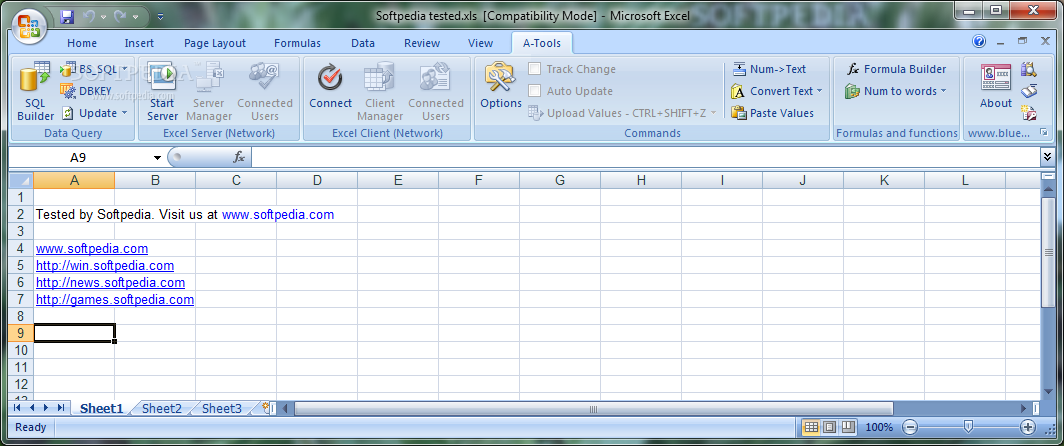Click the BS_SQL function icon
The width and height of the screenshot is (1064, 446).
(x=68, y=69)
